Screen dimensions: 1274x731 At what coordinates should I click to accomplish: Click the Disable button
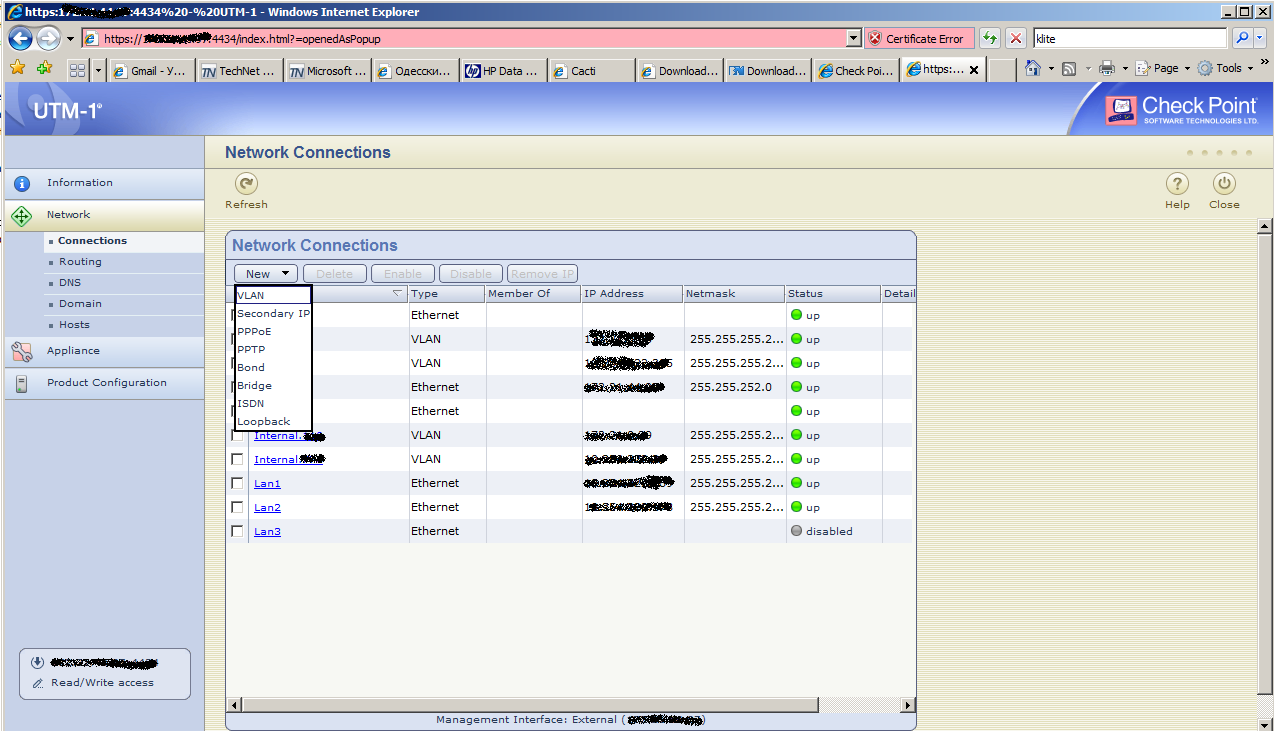pos(471,274)
